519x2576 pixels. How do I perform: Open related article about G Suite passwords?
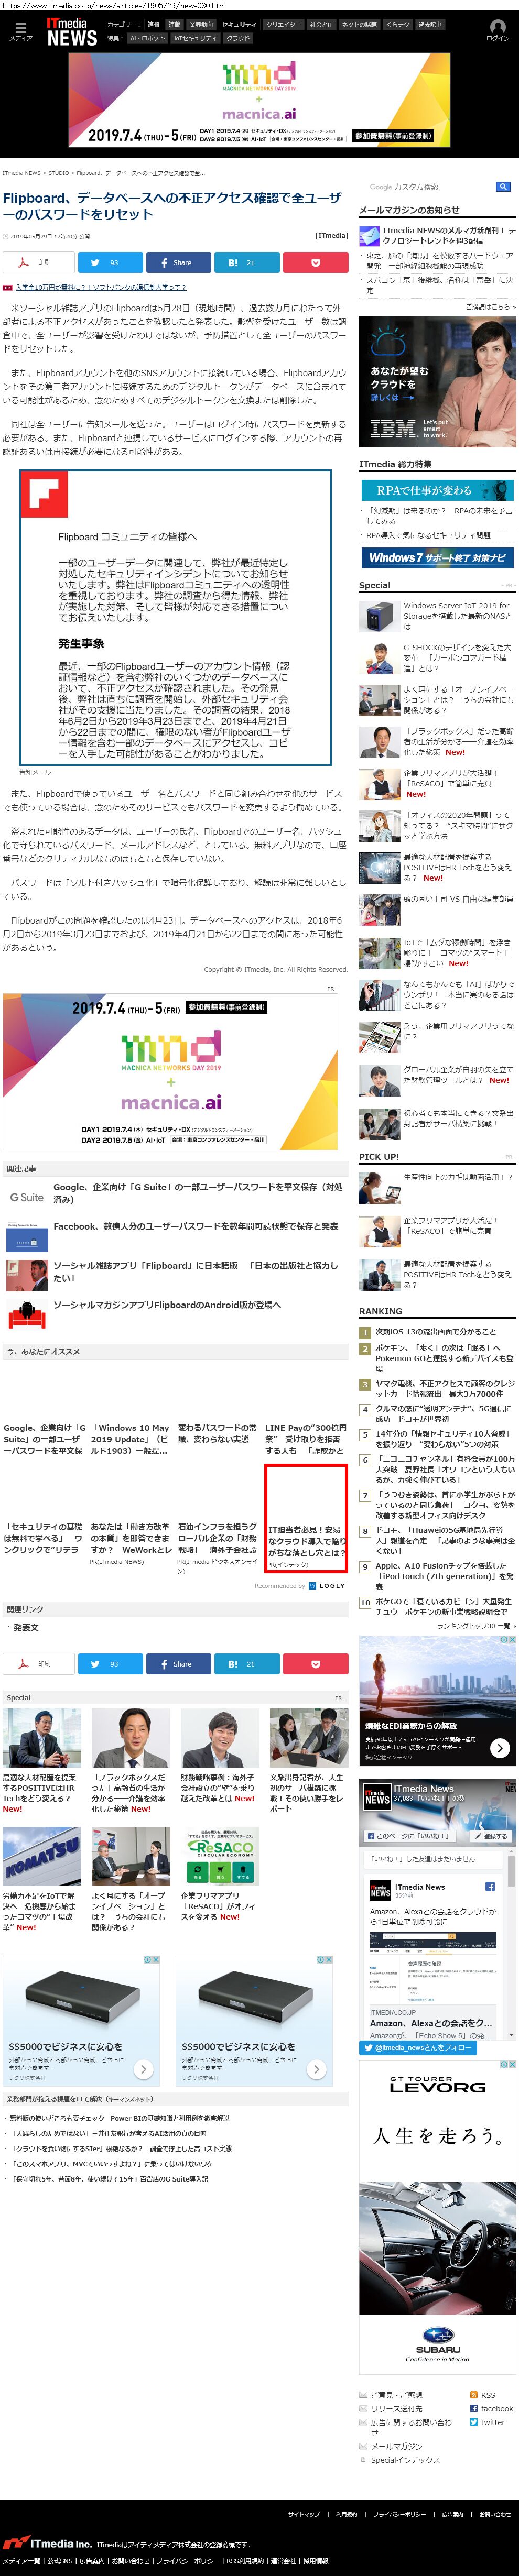pos(198,1192)
